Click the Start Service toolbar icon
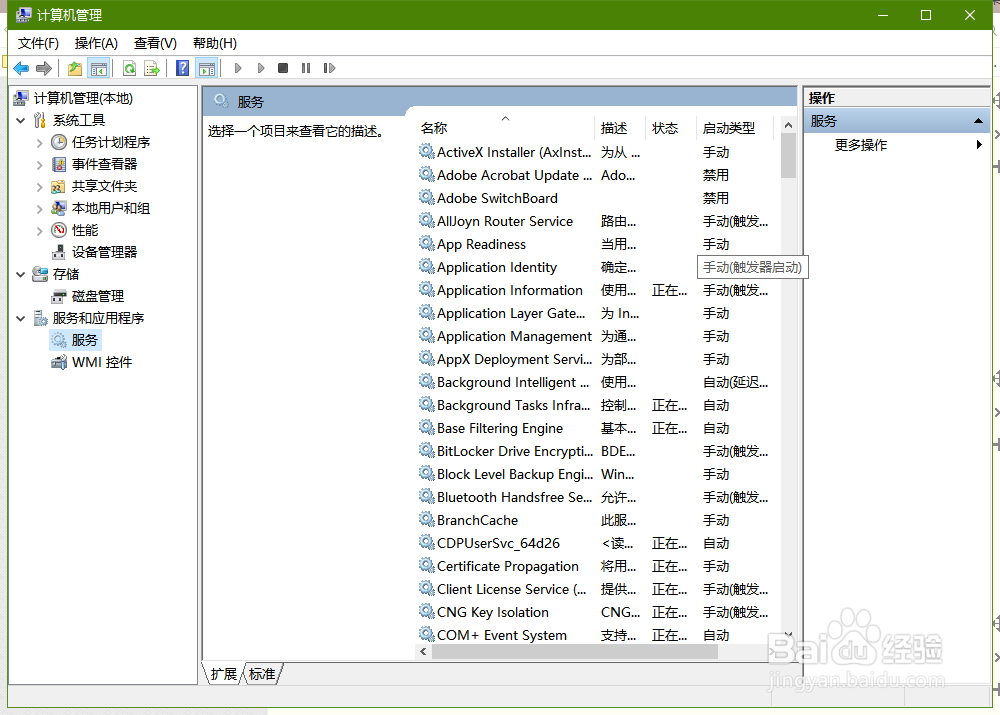 point(238,67)
